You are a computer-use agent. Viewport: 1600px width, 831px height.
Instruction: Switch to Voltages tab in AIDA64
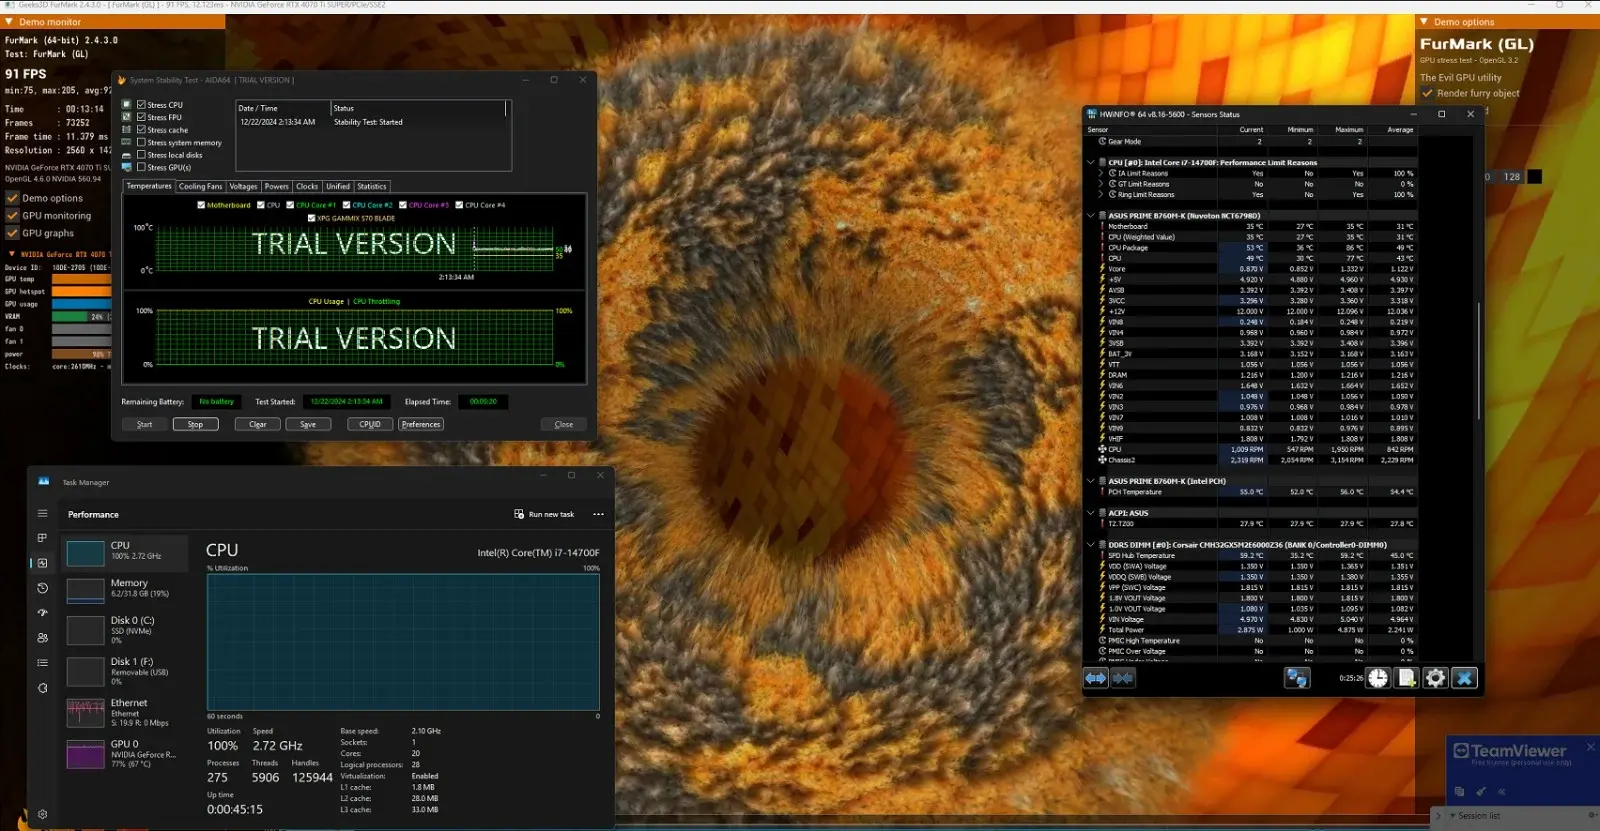(x=243, y=186)
